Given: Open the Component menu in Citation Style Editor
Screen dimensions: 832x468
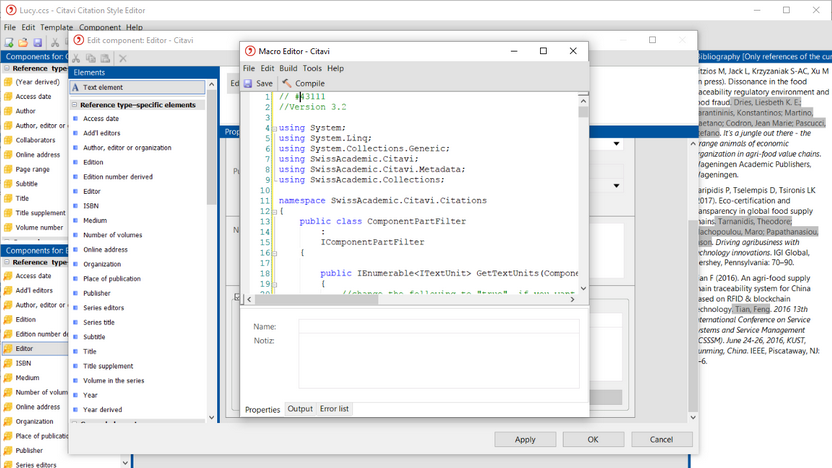Looking at the screenshot, I should [100, 27].
